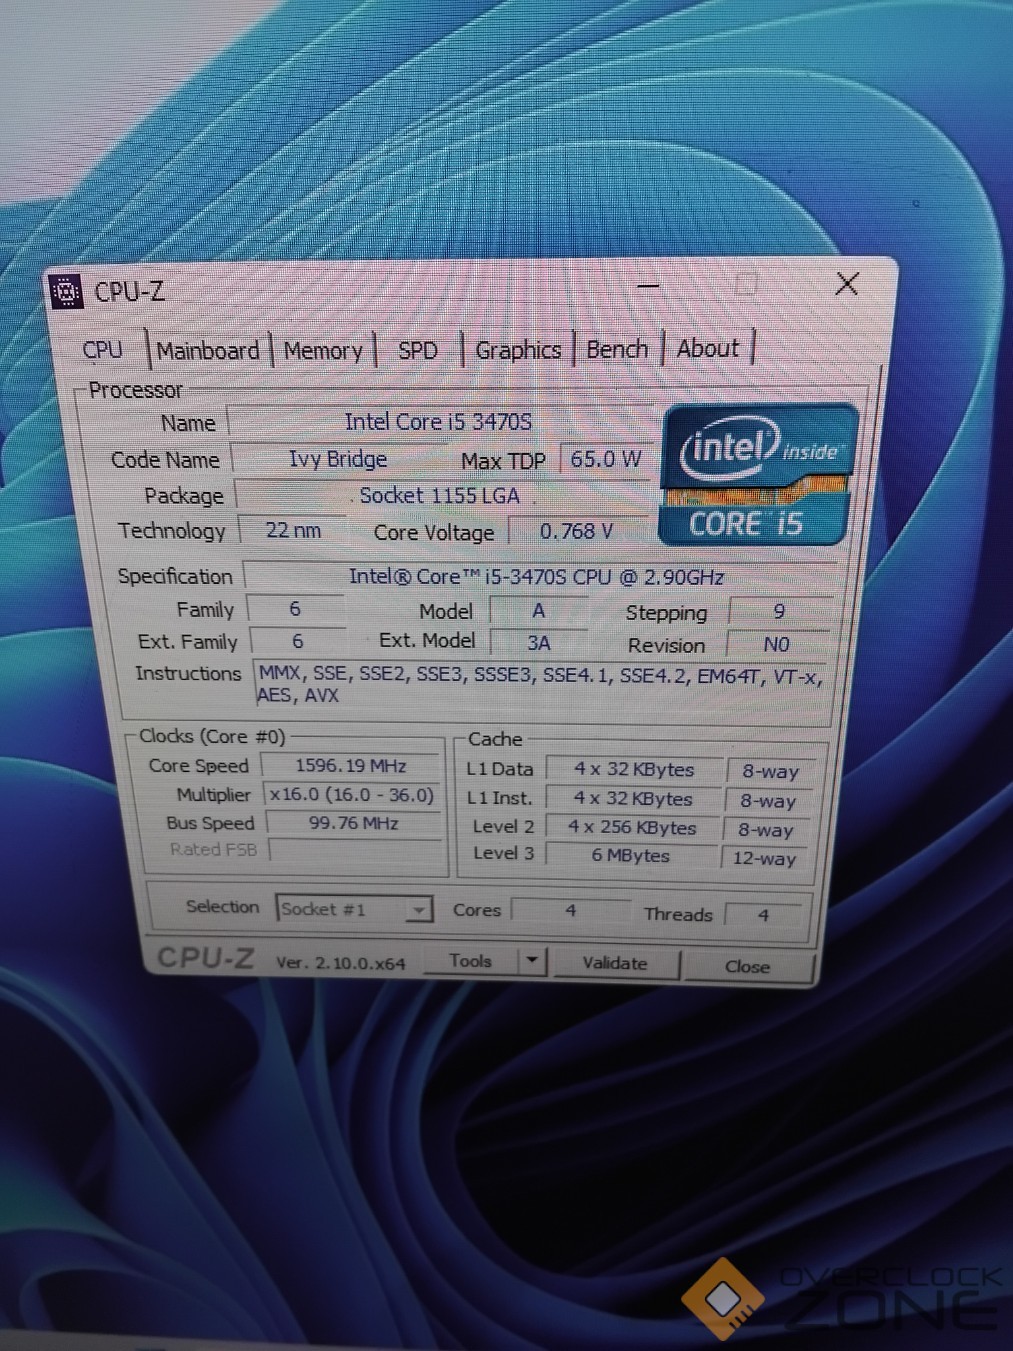1013x1351 pixels.
Task: Open the Mainboard tab
Action: click(208, 351)
